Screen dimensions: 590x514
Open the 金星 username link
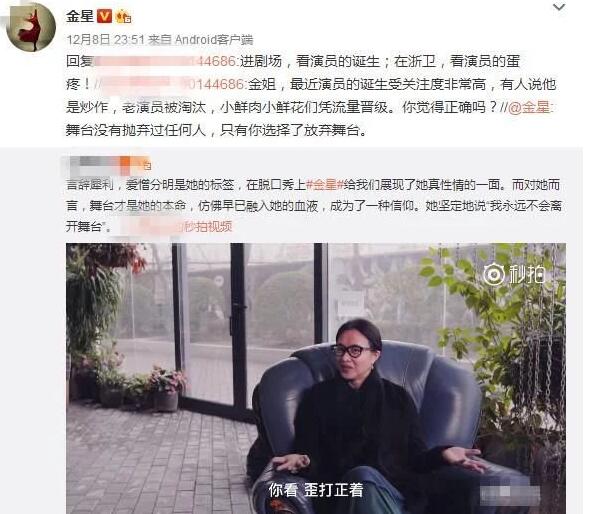coord(80,17)
